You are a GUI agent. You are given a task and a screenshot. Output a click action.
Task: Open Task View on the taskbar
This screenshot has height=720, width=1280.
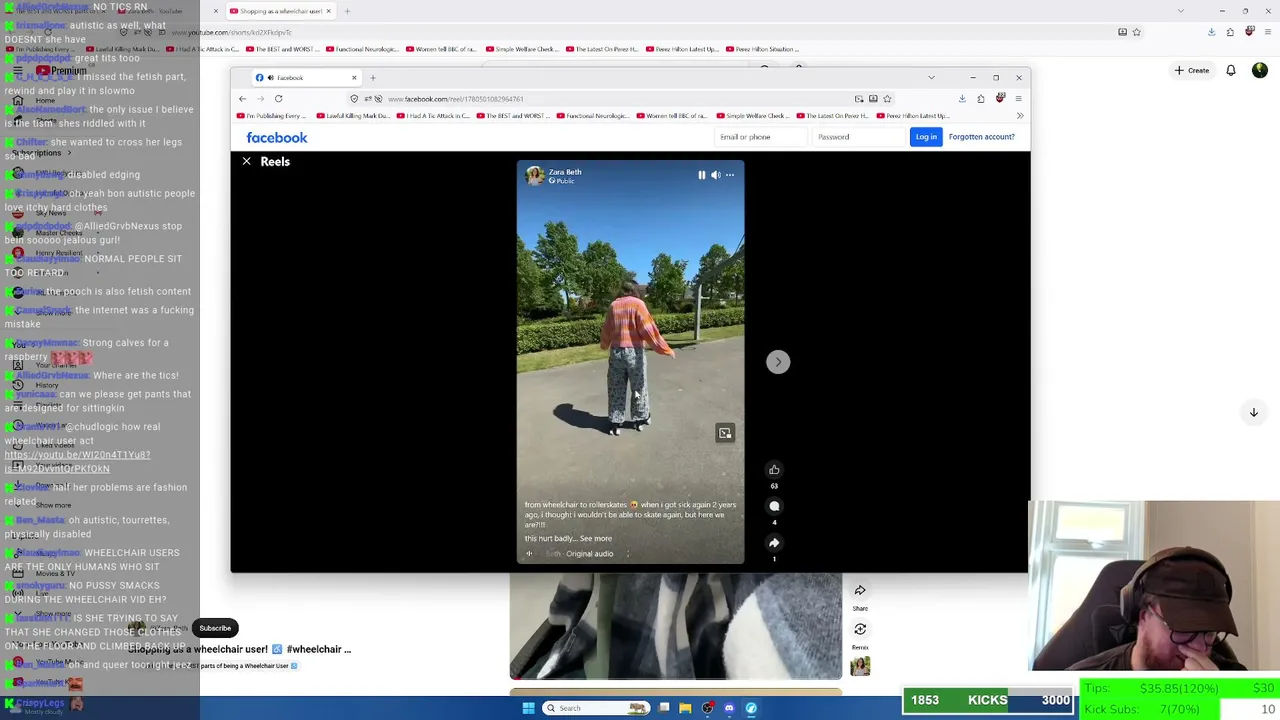coord(663,708)
